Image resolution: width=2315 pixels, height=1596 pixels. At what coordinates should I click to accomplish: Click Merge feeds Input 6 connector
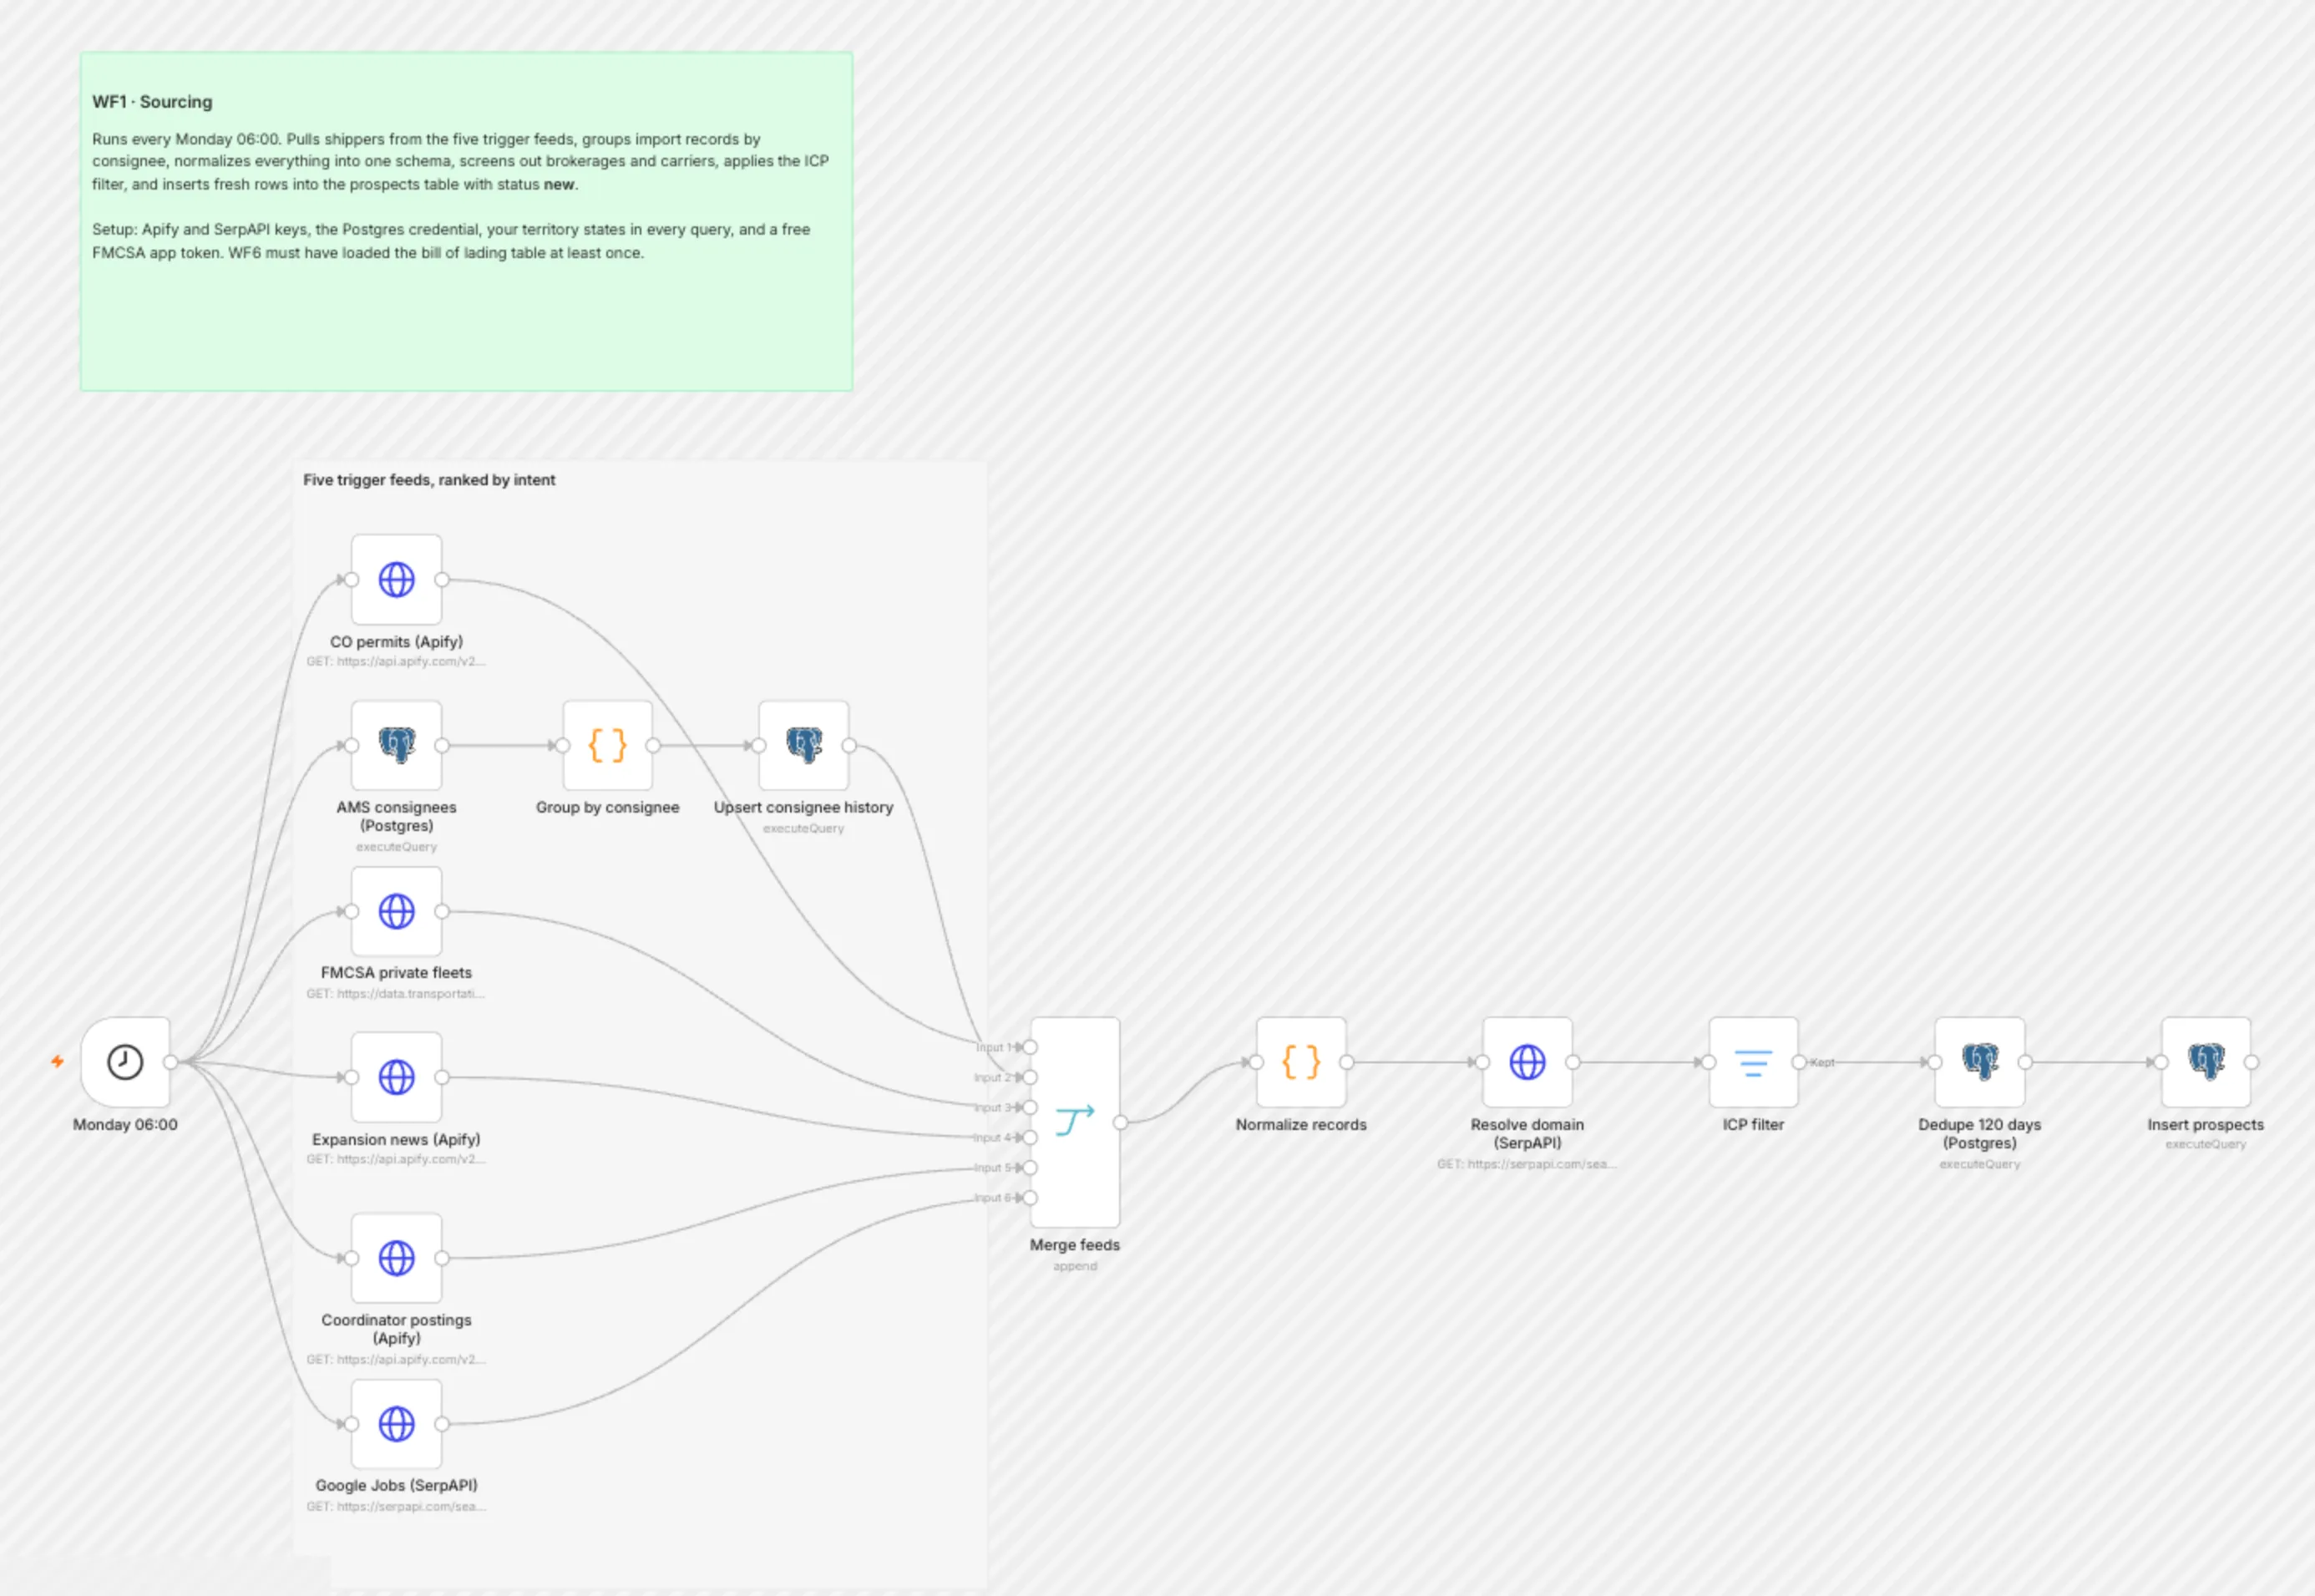point(1030,1197)
